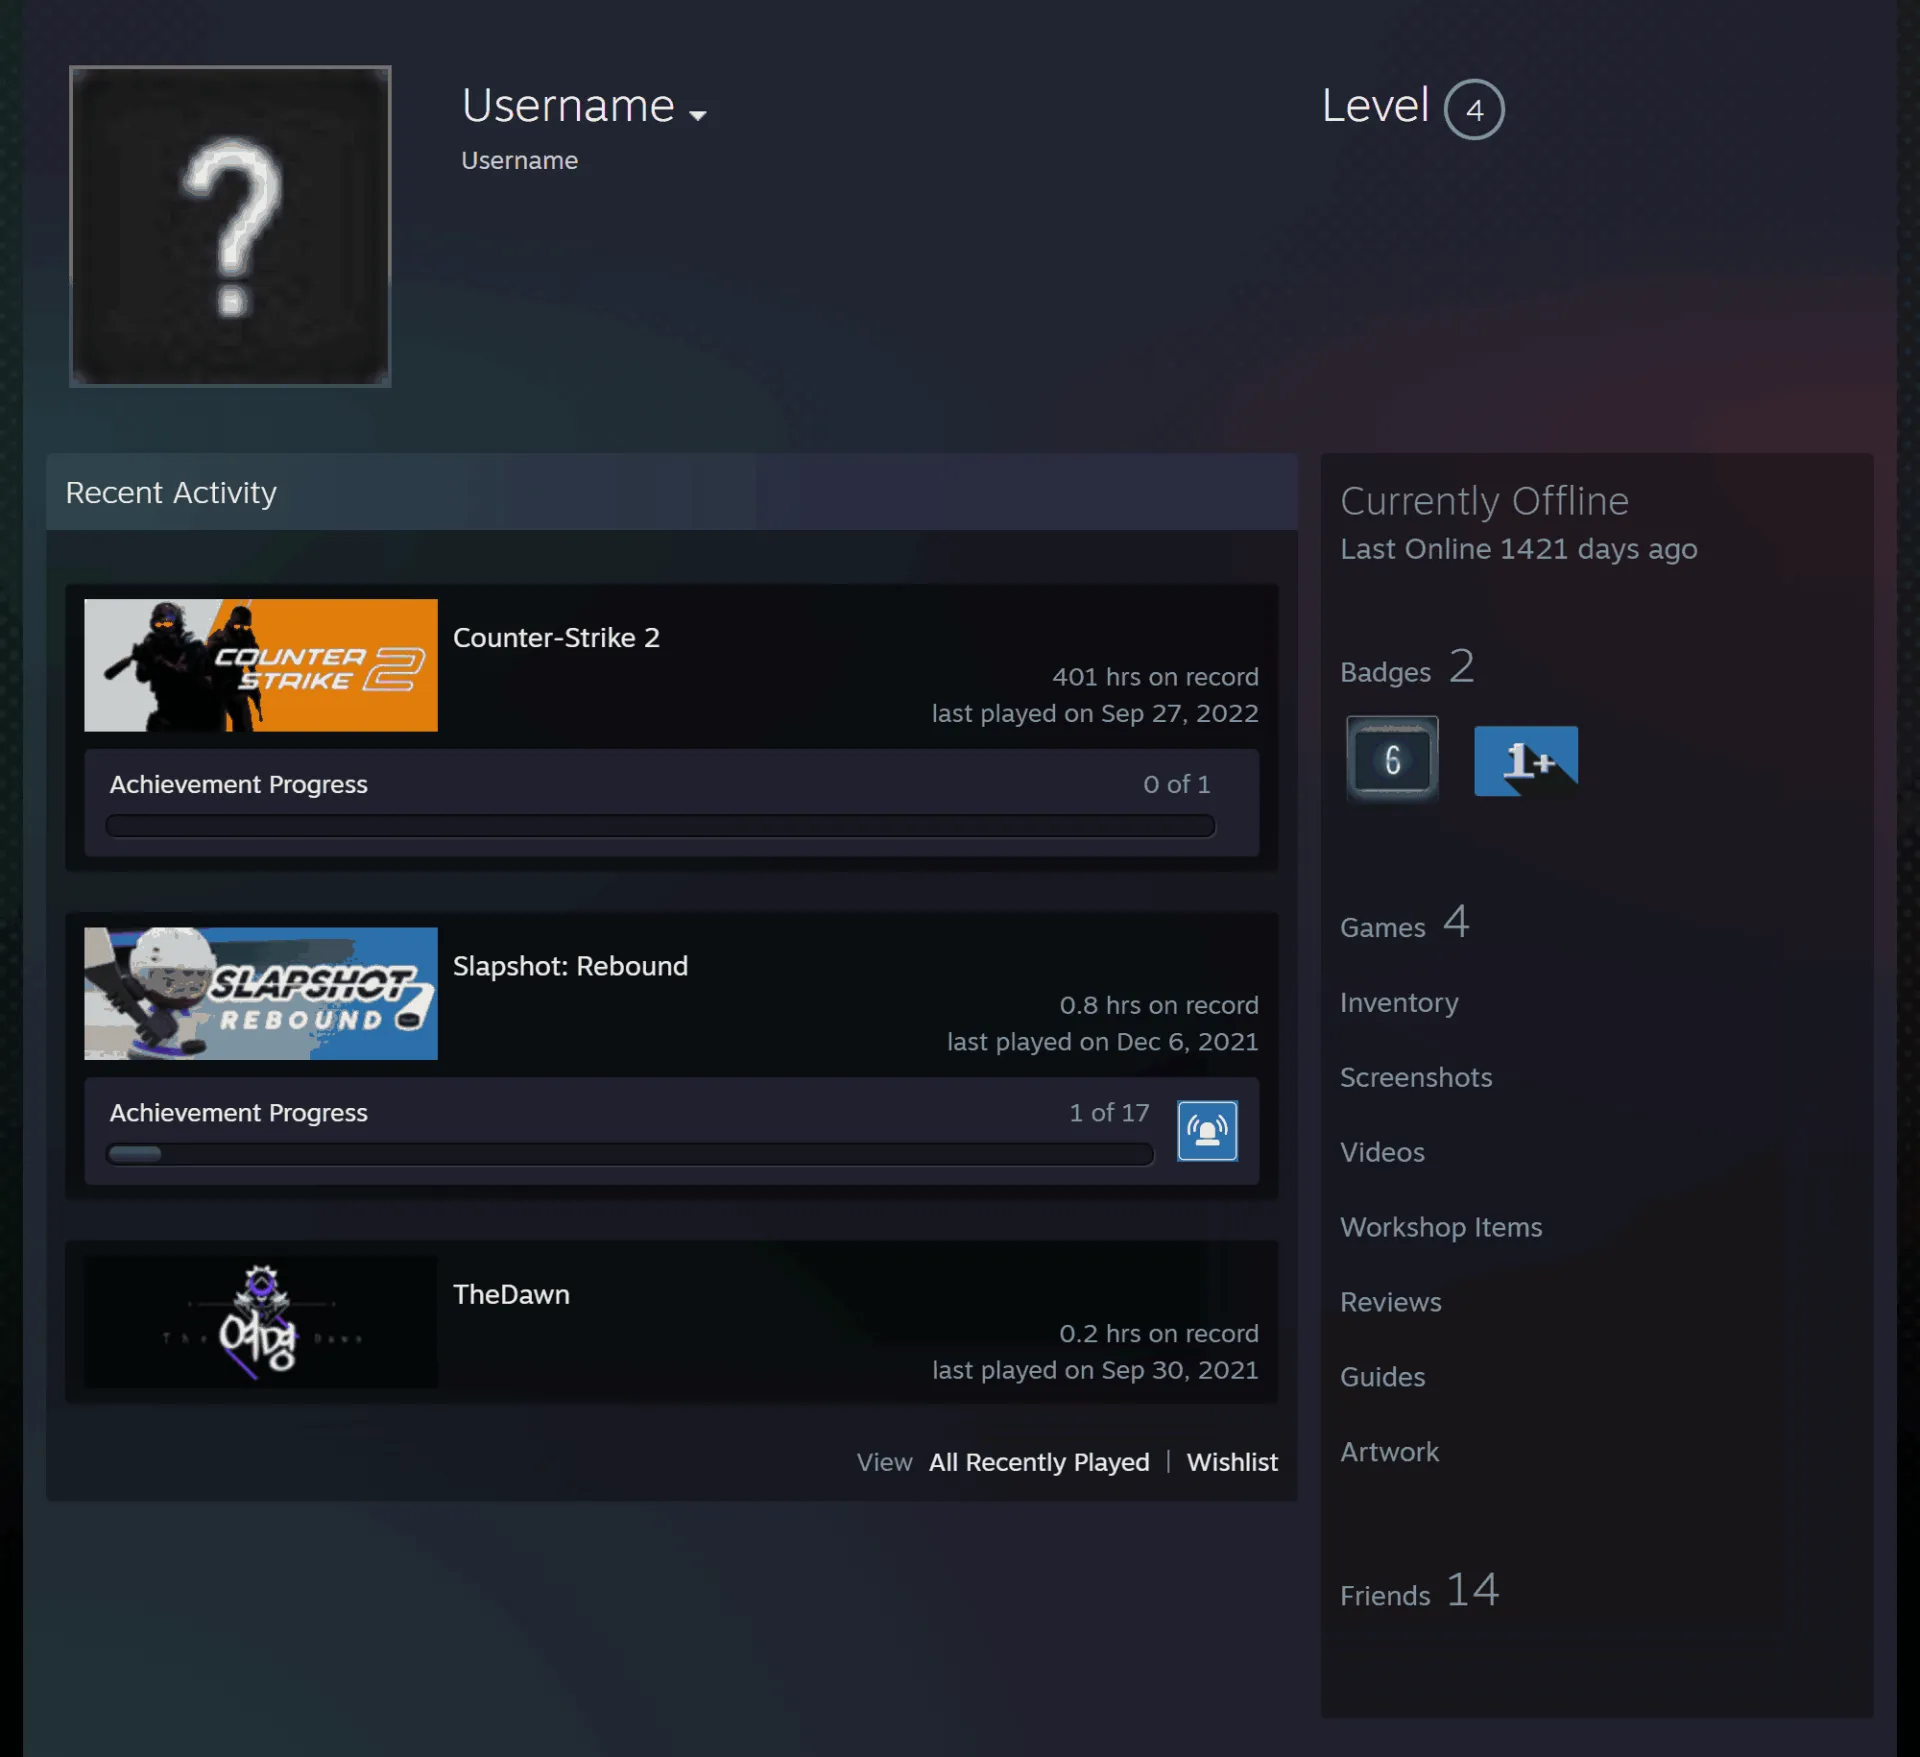This screenshot has height=1757, width=1920.
Task: Click Counter-Strike 2 Achievement Progress label
Action: coord(238,784)
